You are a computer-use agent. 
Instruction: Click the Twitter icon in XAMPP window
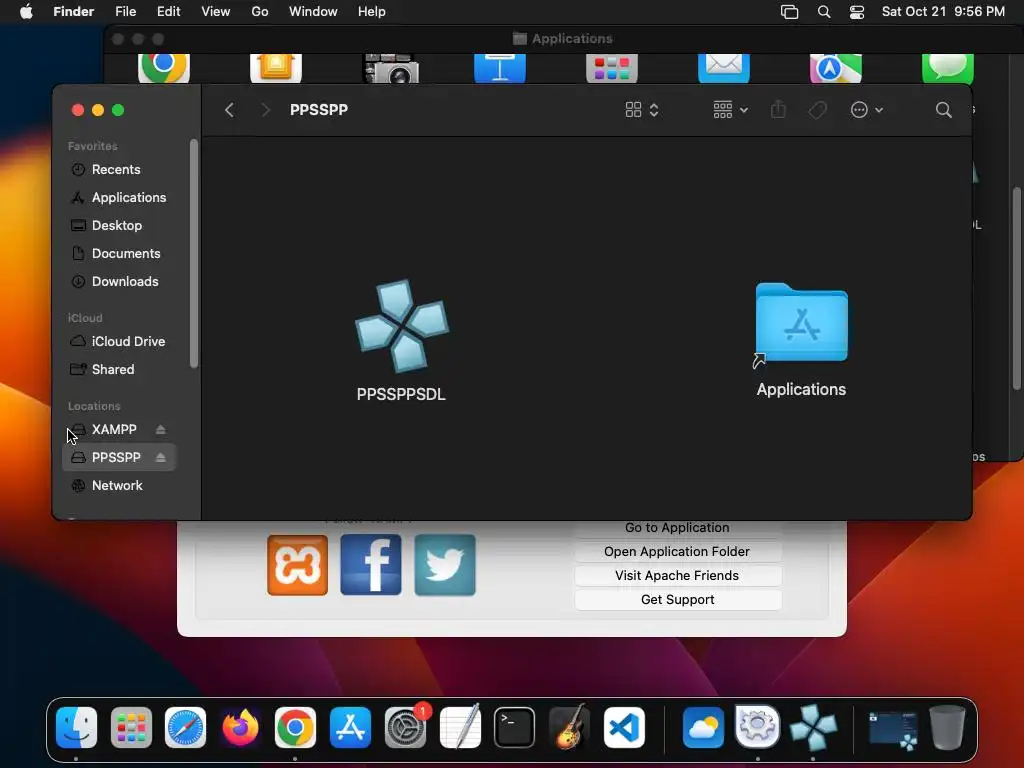(x=445, y=565)
